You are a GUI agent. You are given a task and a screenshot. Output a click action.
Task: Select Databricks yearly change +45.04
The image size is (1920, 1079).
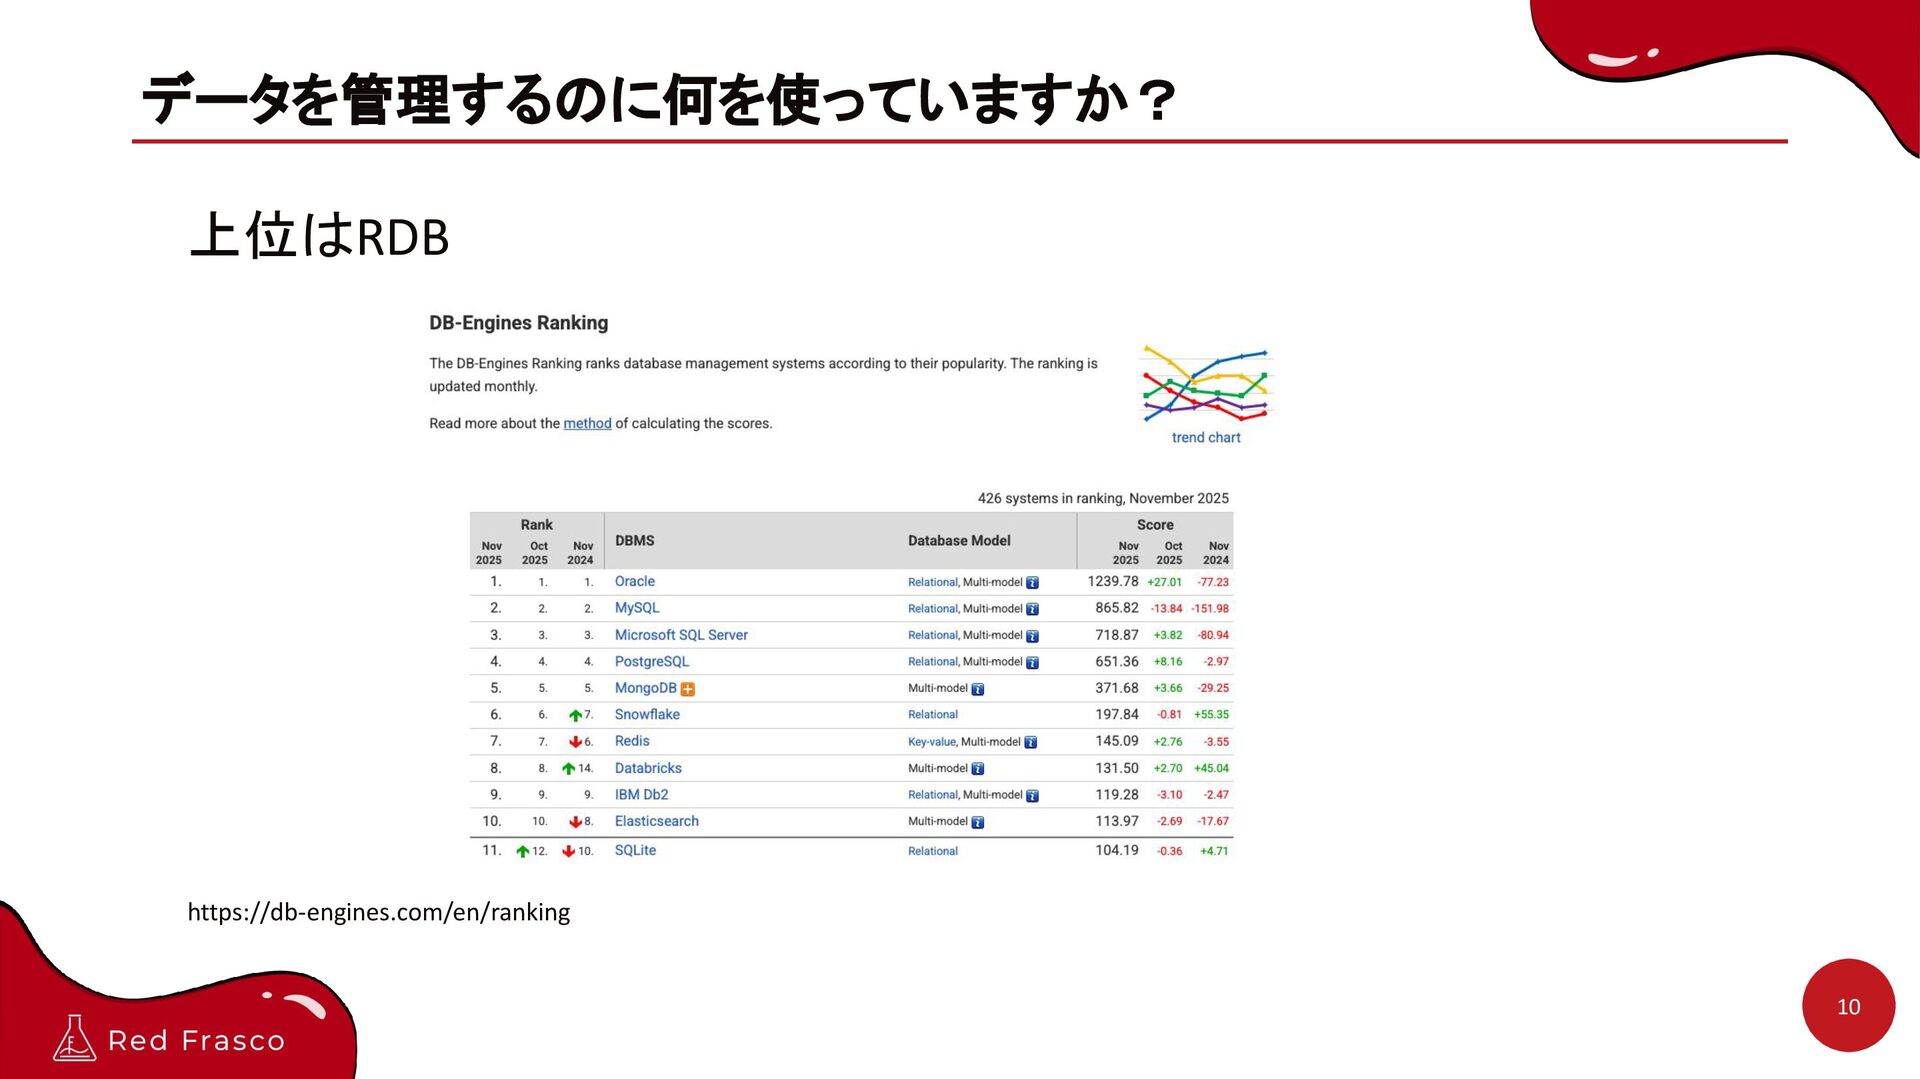(1211, 769)
